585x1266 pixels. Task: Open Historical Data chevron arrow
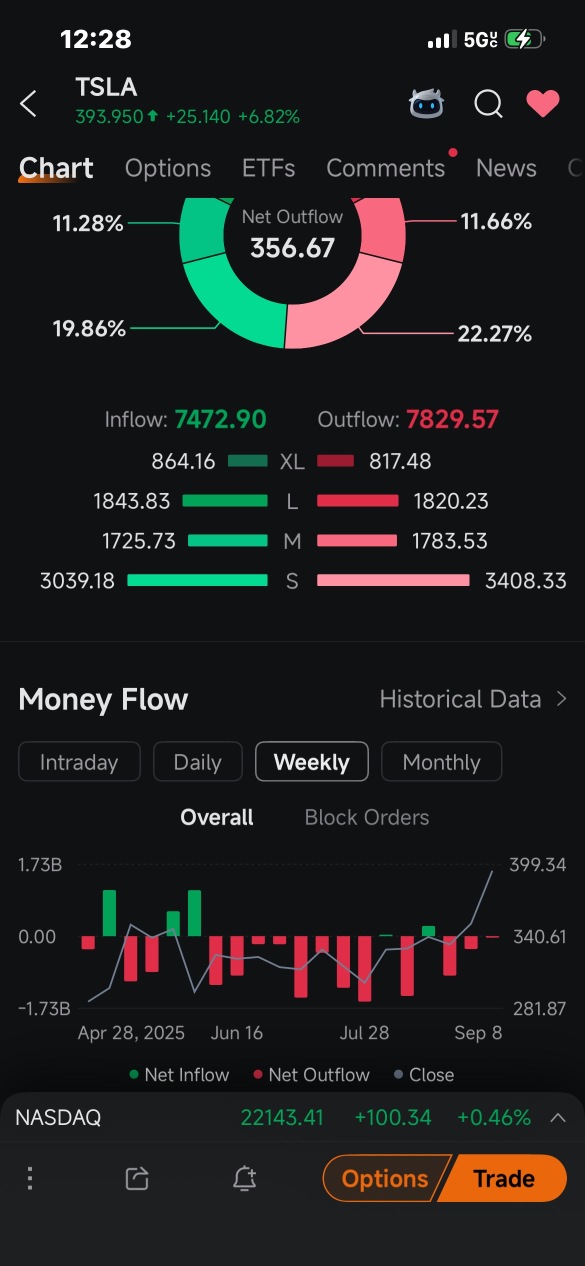point(561,699)
